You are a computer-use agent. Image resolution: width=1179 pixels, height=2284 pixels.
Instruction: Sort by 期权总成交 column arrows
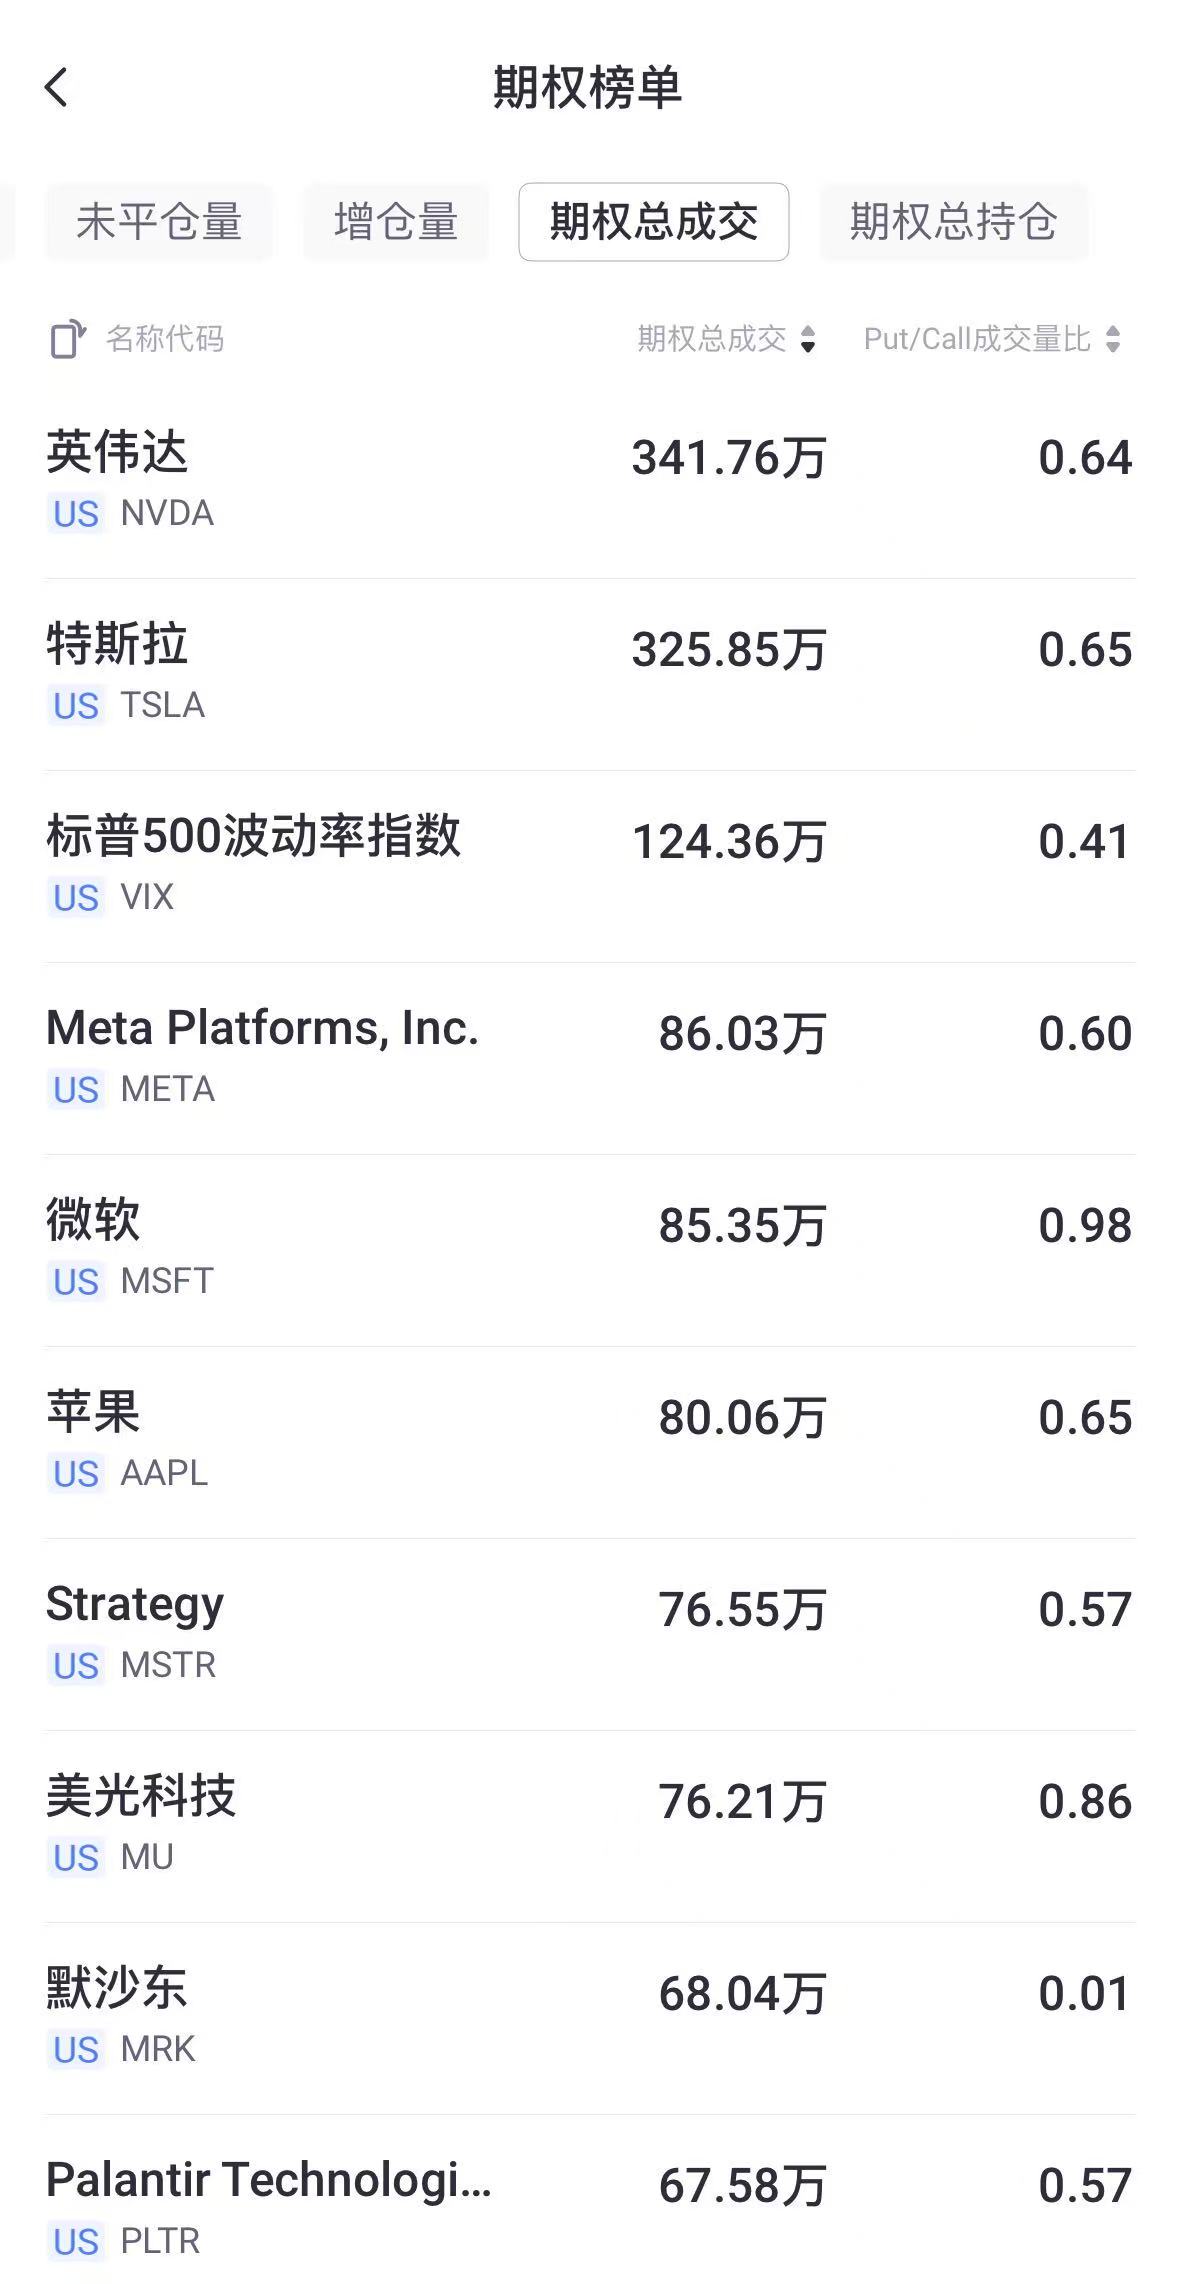tap(808, 339)
